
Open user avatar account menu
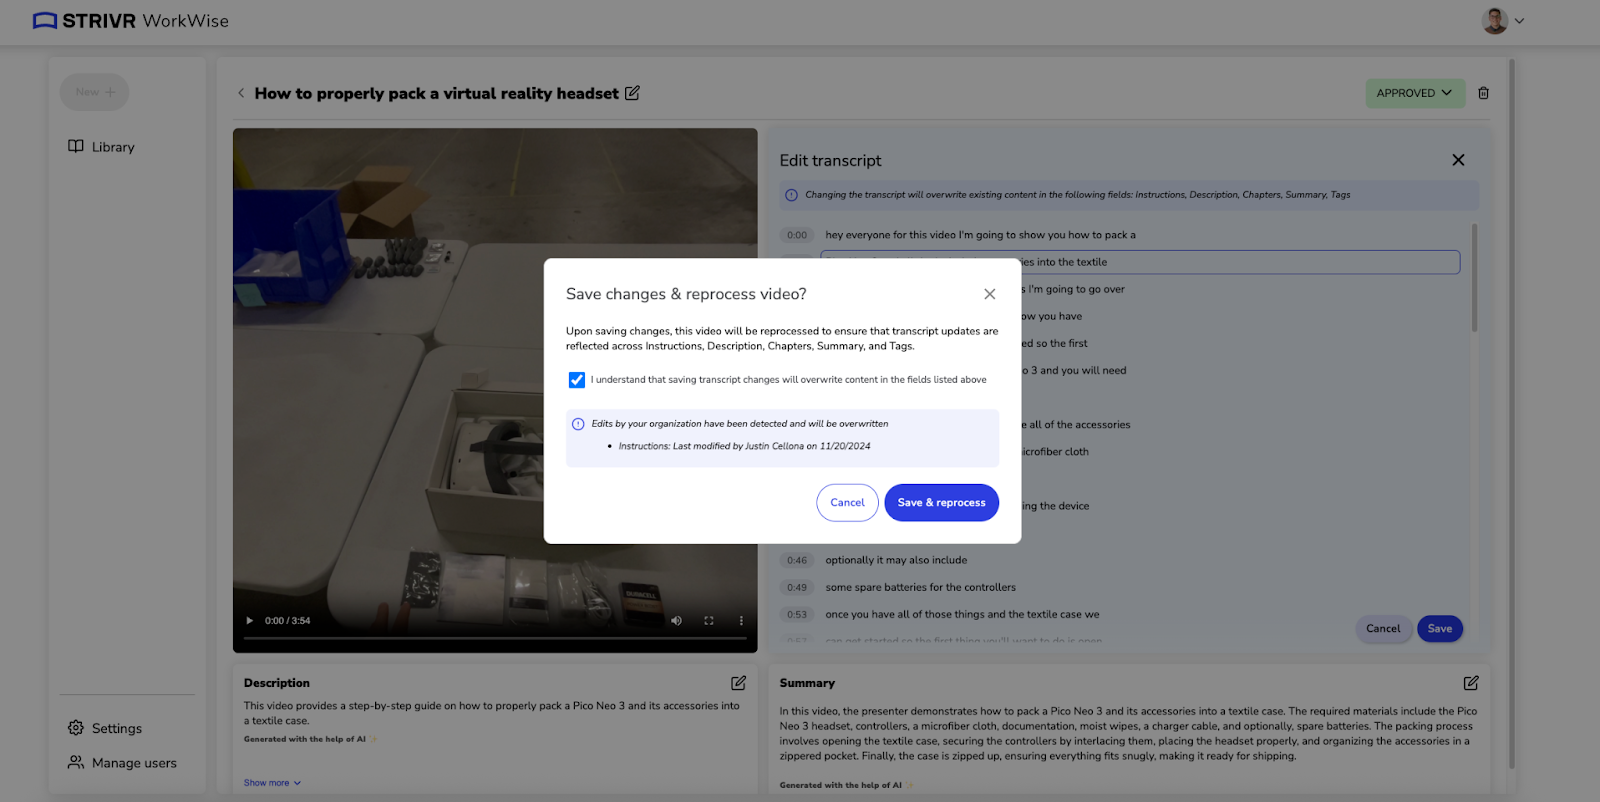1502,21
